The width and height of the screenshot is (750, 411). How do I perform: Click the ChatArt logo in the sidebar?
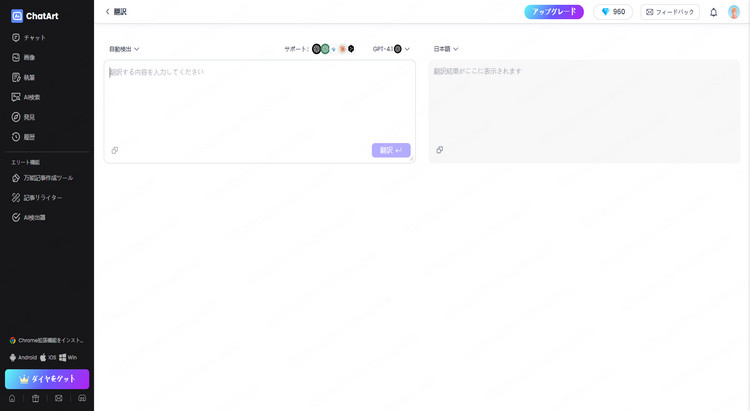[34, 16]
